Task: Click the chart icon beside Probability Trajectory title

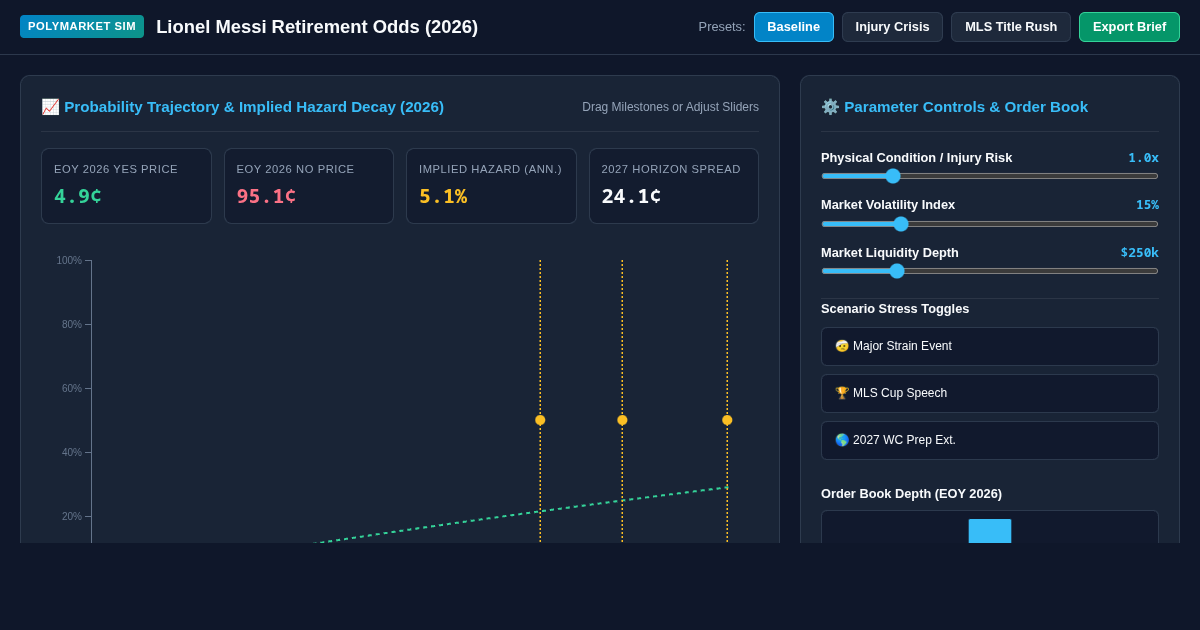Action: coord(50,107)
